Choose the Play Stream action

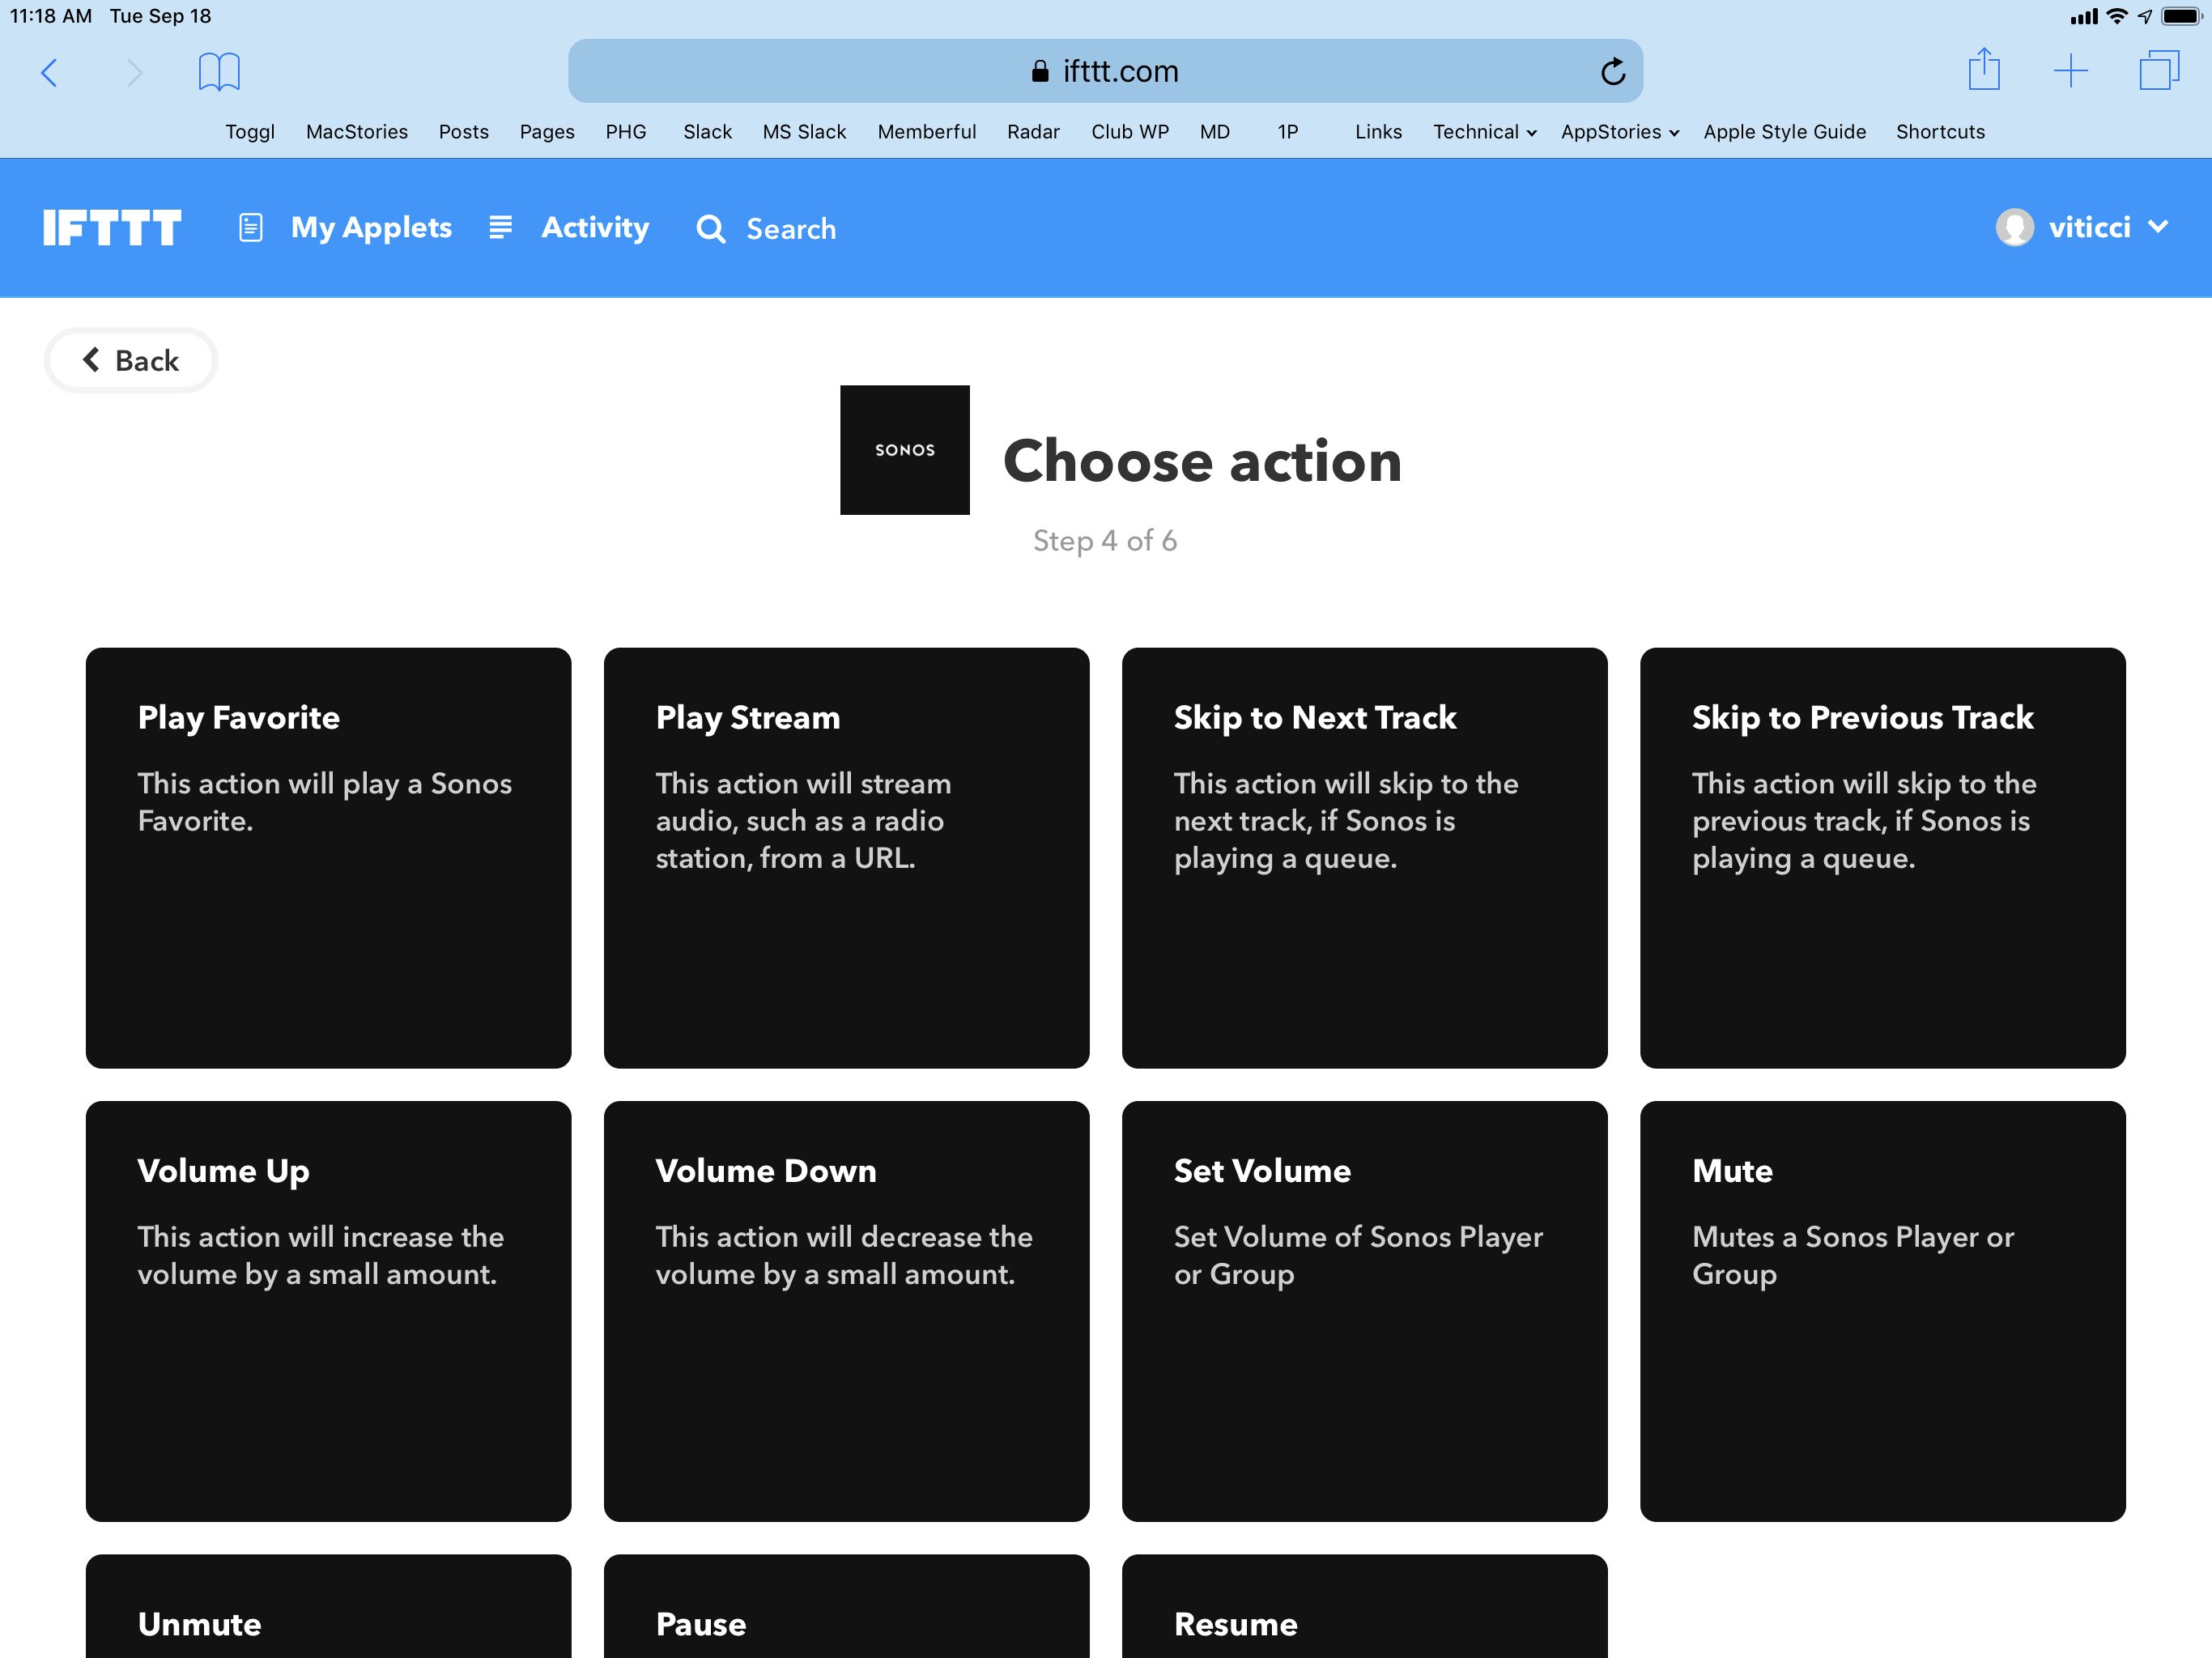(846, 857)
